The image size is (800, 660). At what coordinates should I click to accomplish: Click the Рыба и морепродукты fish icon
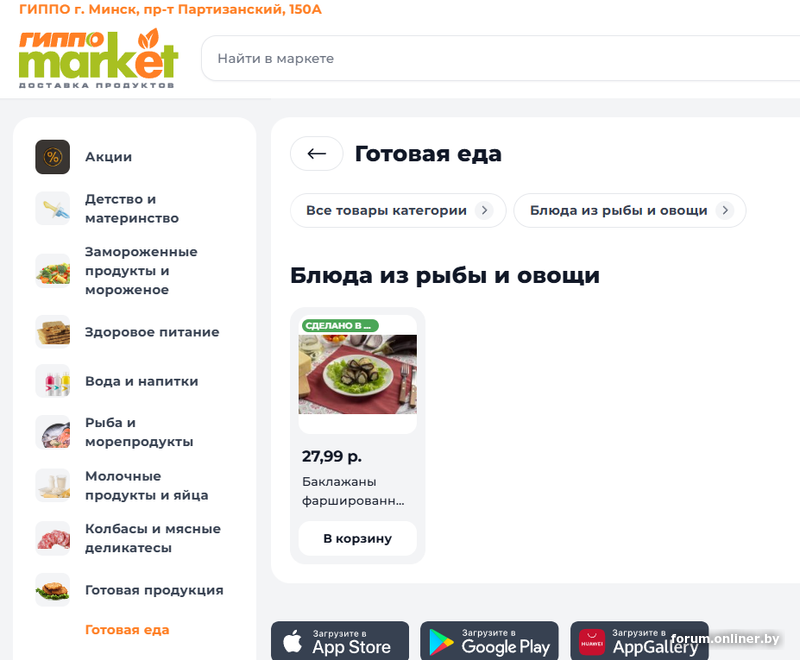coord(53,433)
